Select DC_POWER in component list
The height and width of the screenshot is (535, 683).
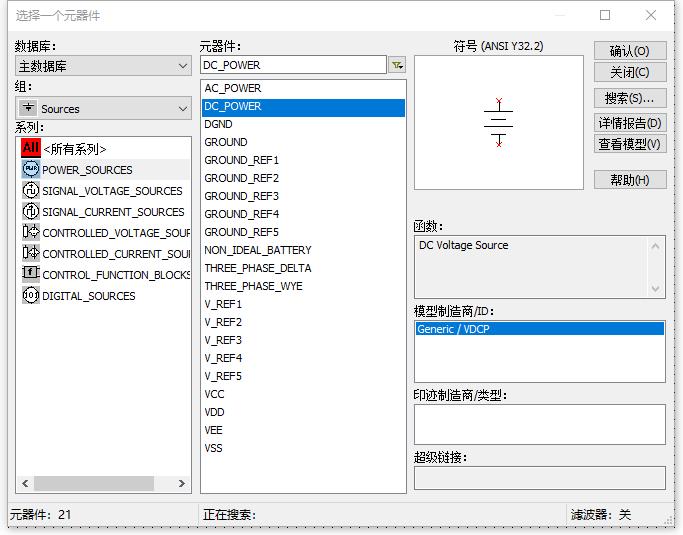[x=303, y=107]
